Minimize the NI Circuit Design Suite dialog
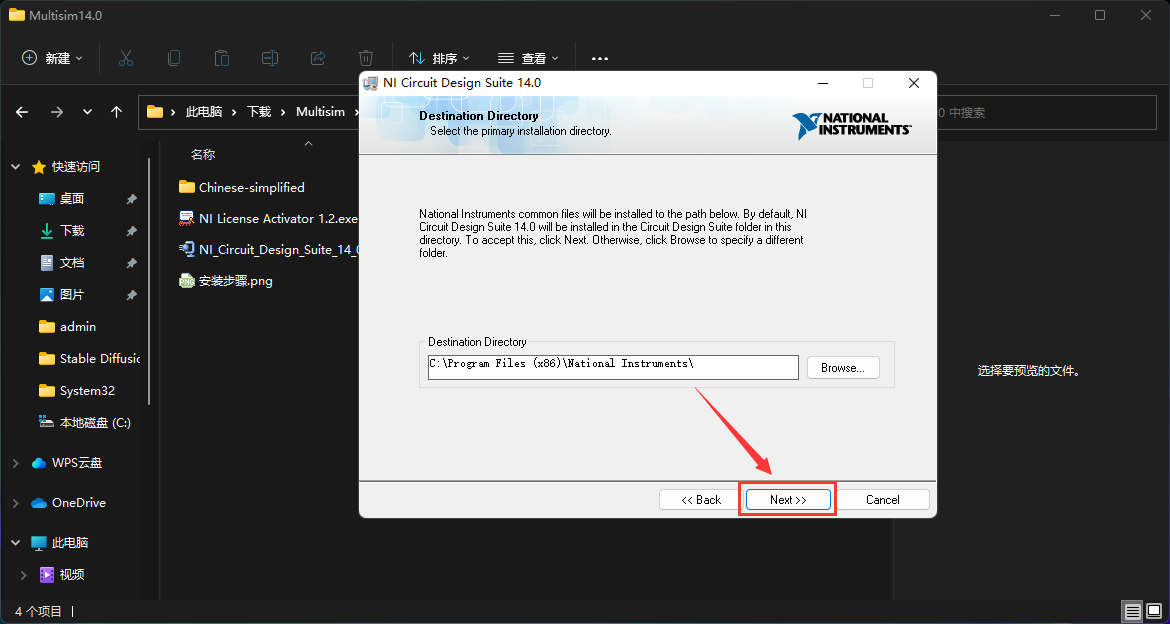 (x=822, y=83)
